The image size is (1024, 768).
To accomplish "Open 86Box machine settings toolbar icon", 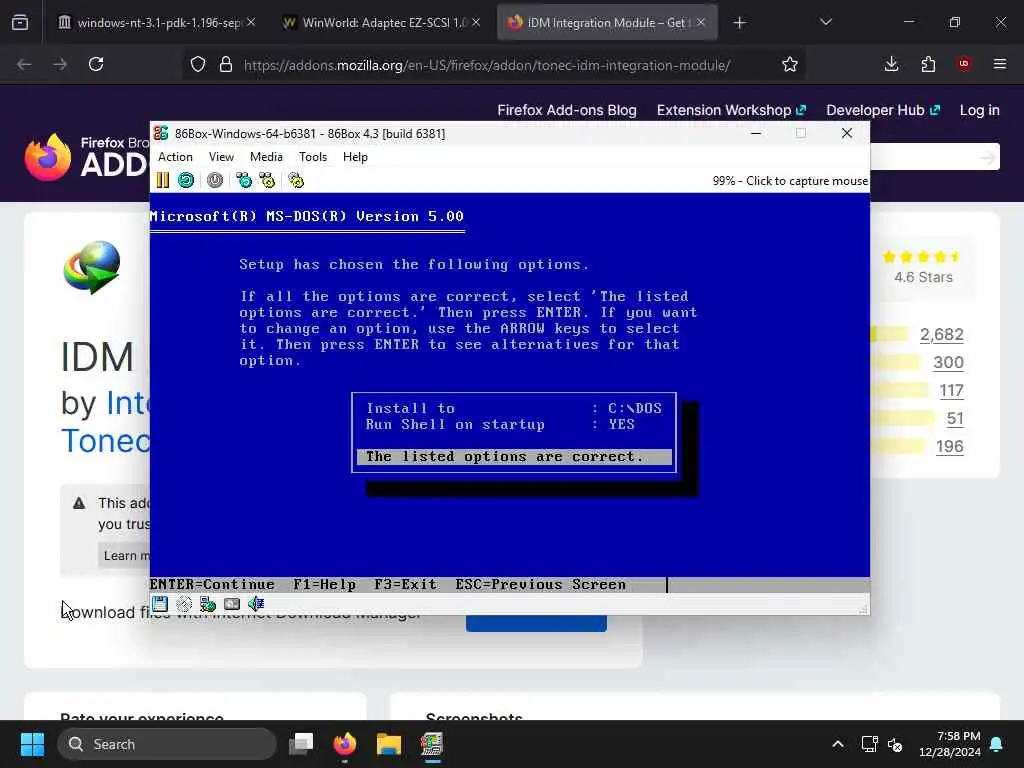I will click(x=296, y=180).
